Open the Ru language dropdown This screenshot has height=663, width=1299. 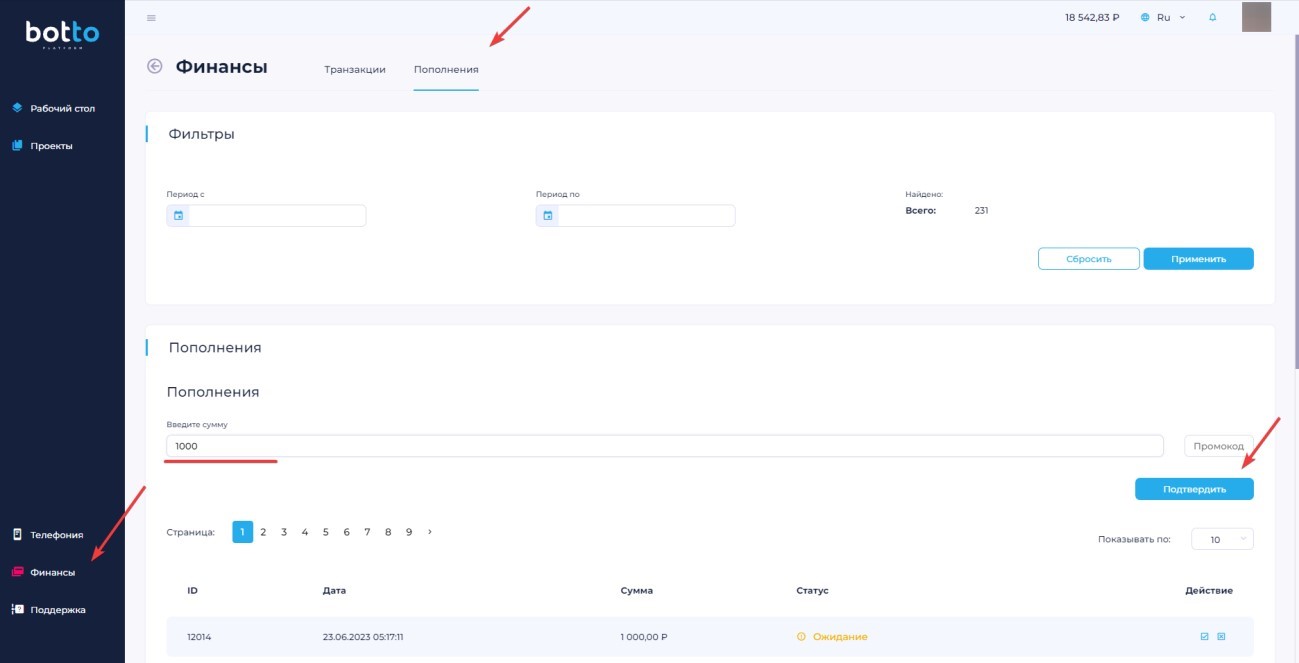click(x=1163, y=18)
